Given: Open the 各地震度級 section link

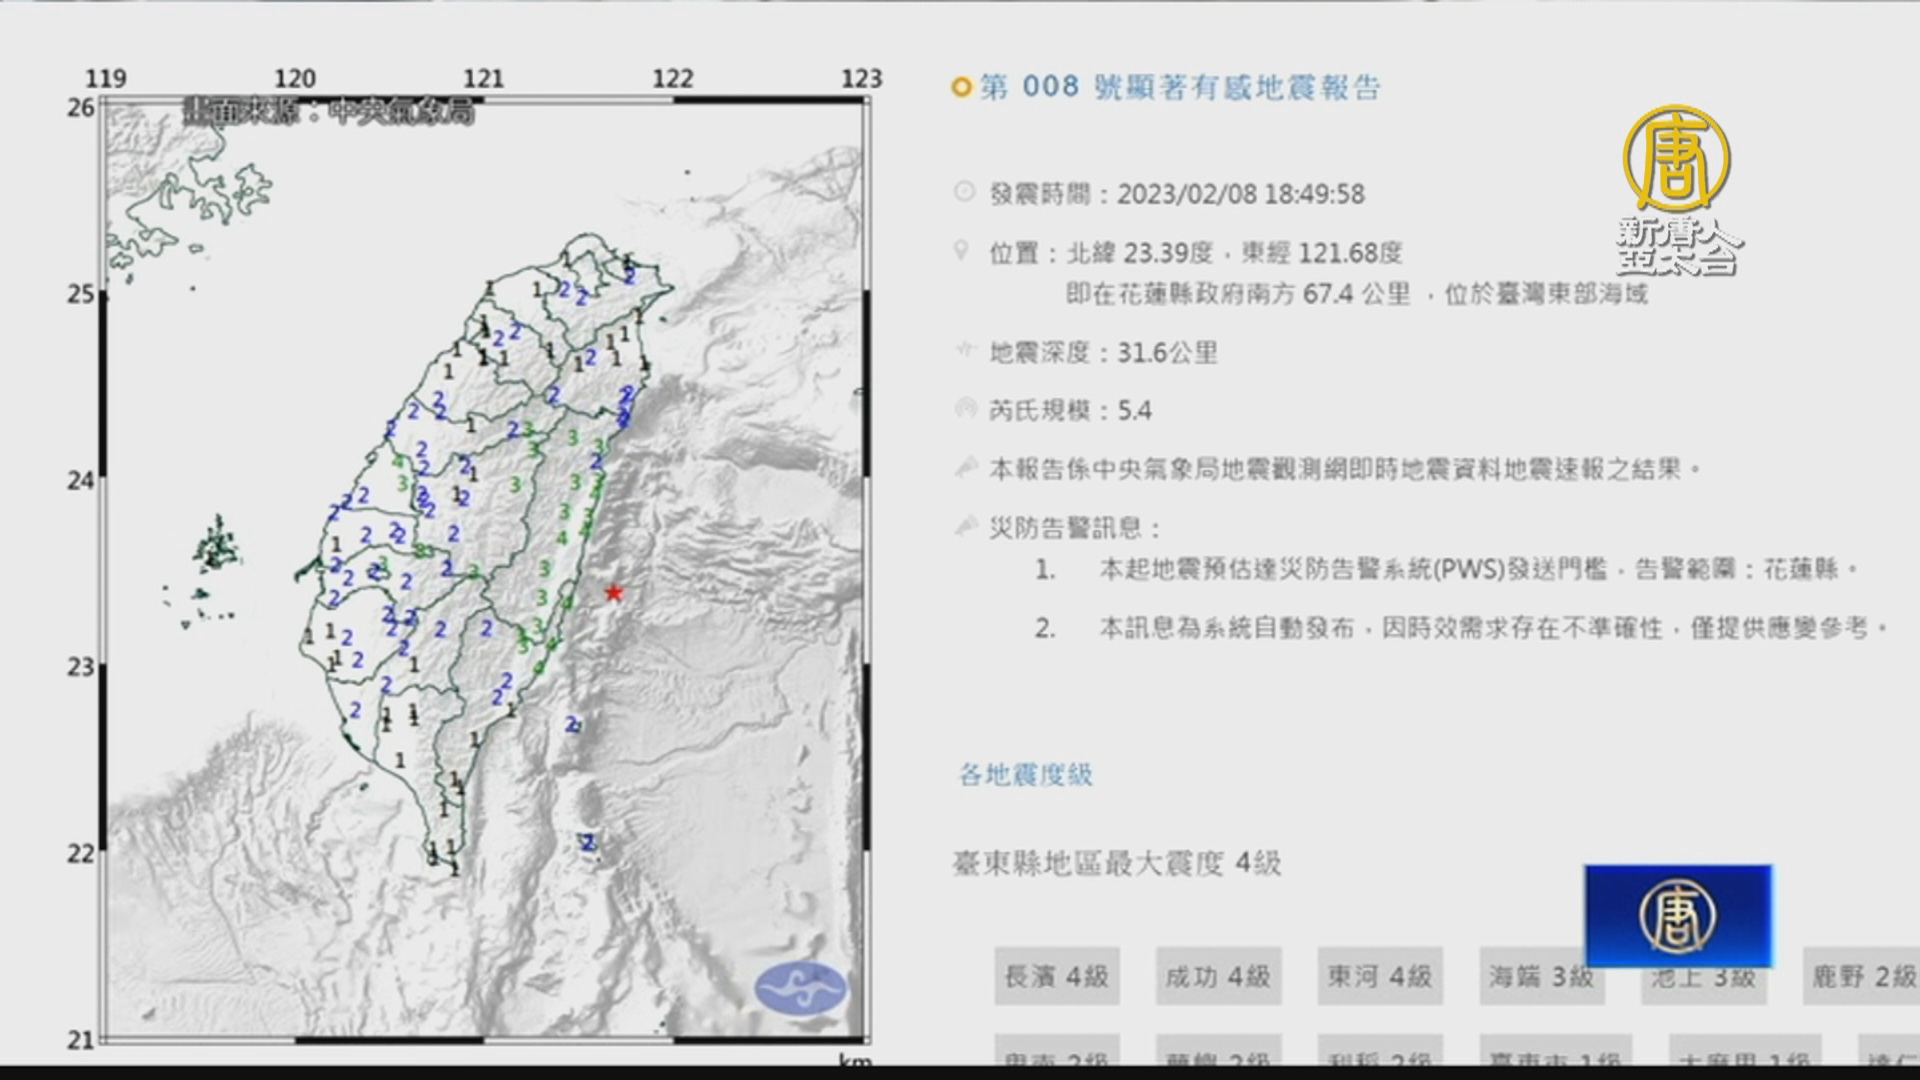Looking at the screenshot, I should pos(1026,775).
